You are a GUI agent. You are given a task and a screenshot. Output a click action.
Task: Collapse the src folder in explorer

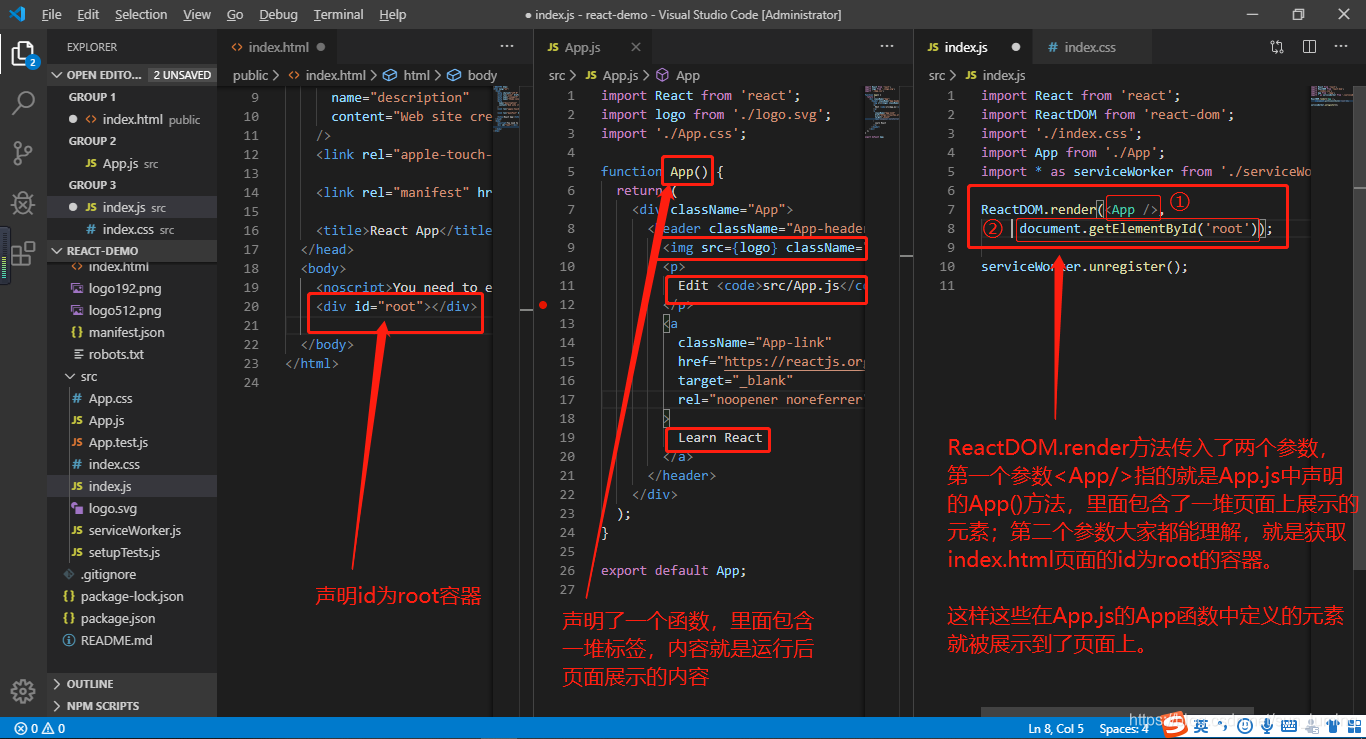point(69,377)
